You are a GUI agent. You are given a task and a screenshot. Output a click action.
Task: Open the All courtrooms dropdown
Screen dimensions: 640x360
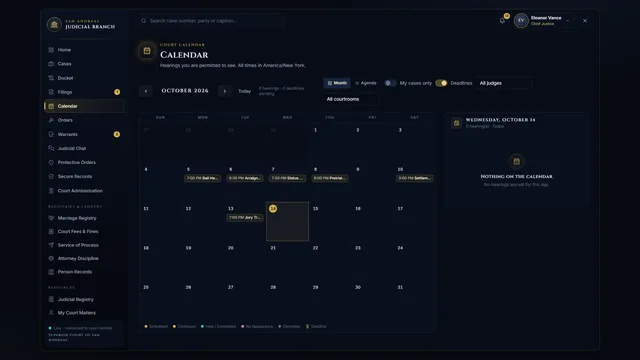350,99
